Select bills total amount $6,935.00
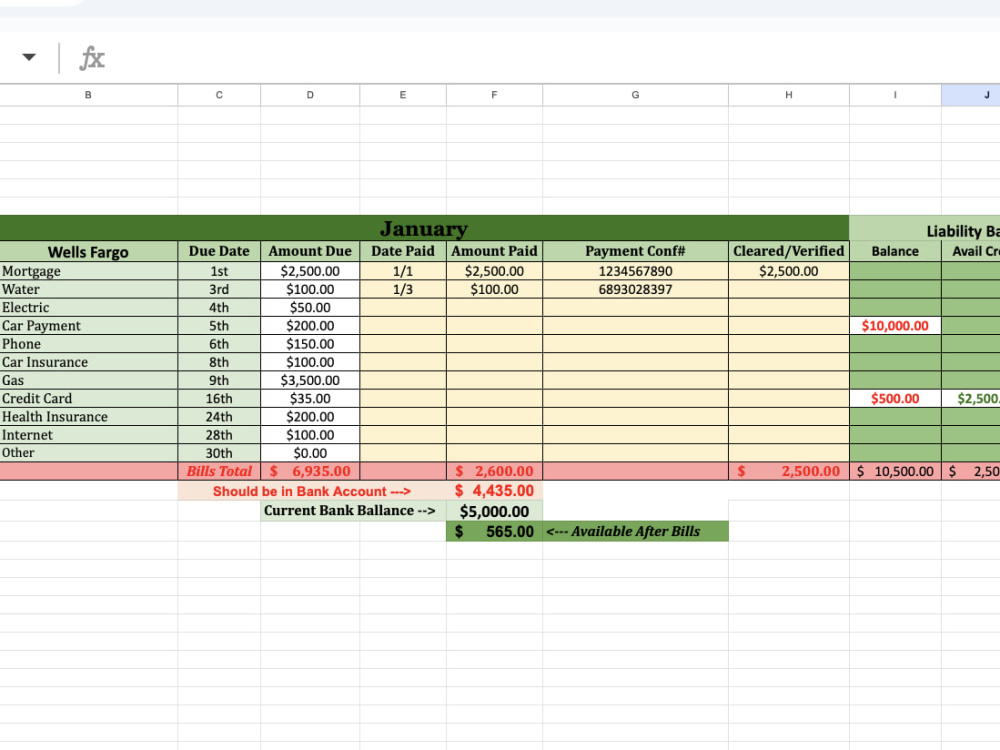Image resolution: width=1000 pixels, height=750 pixels. coord(310,471)
